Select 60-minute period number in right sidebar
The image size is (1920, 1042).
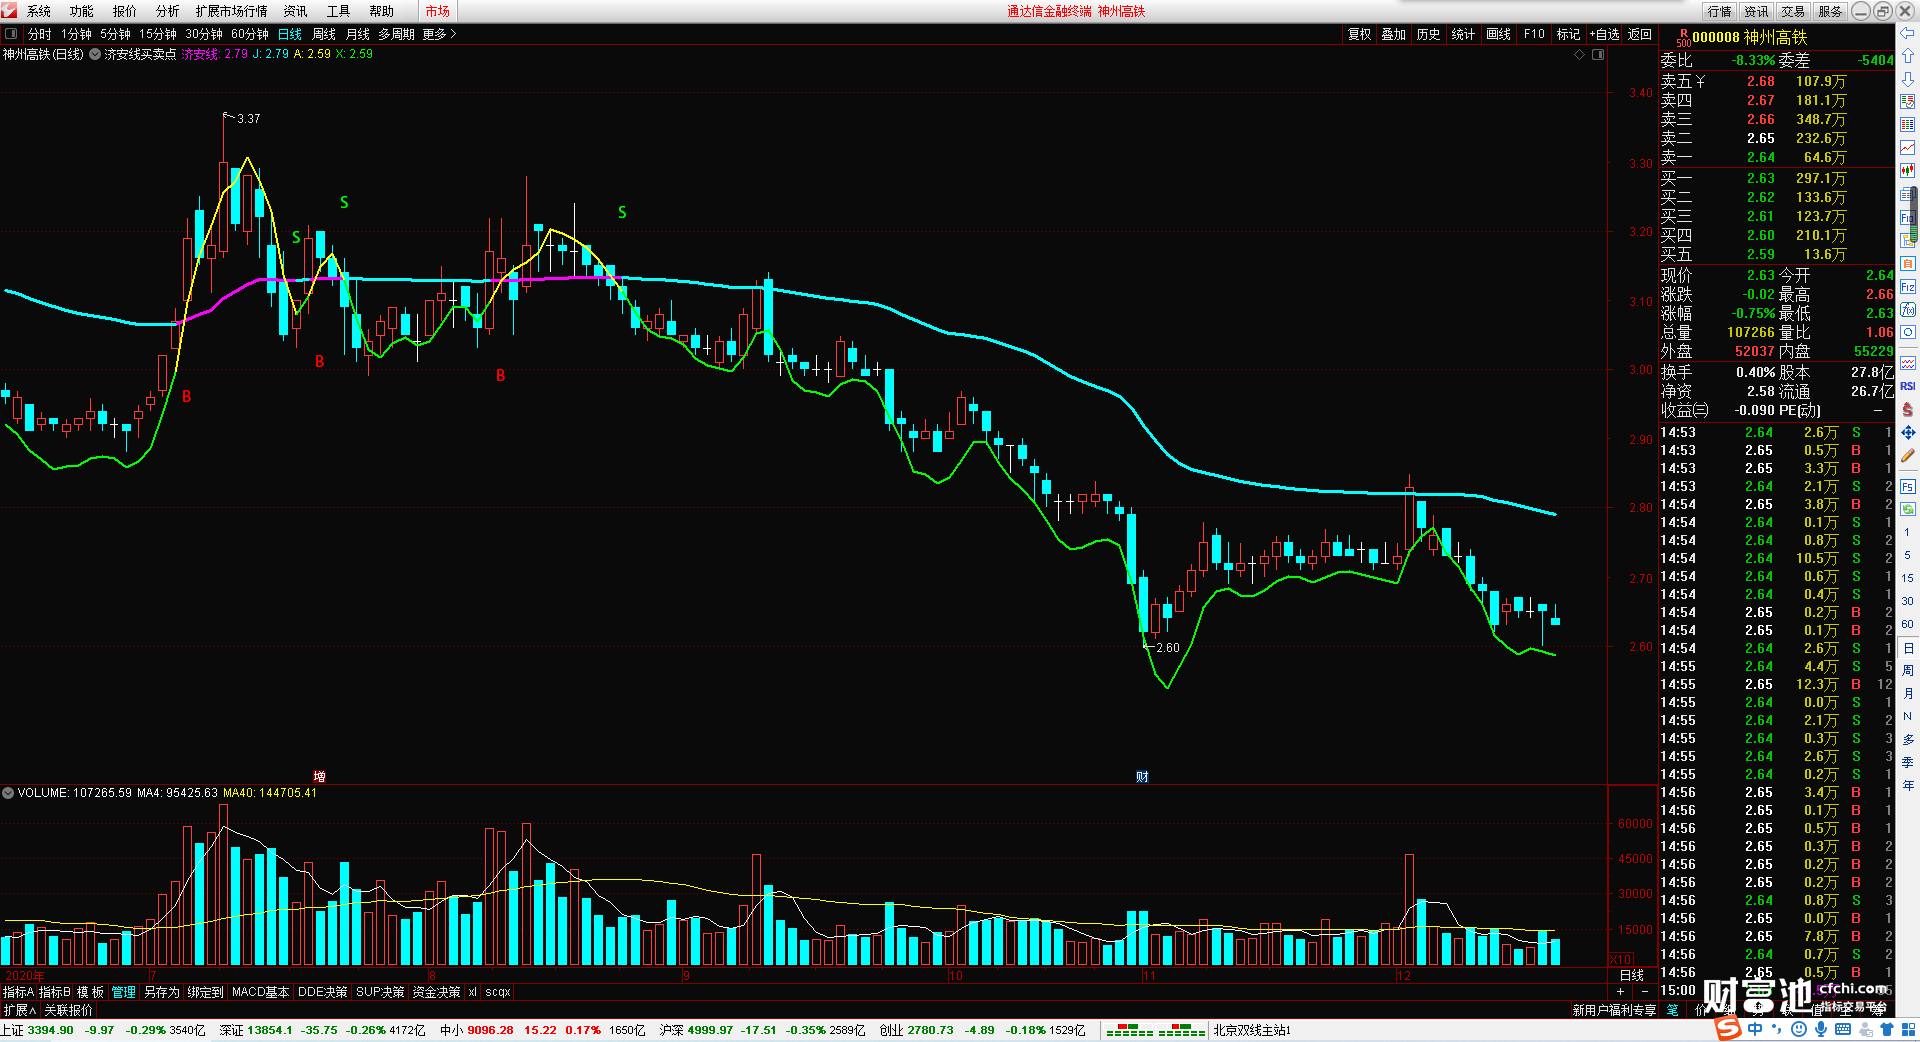(x=1907, y=624)
